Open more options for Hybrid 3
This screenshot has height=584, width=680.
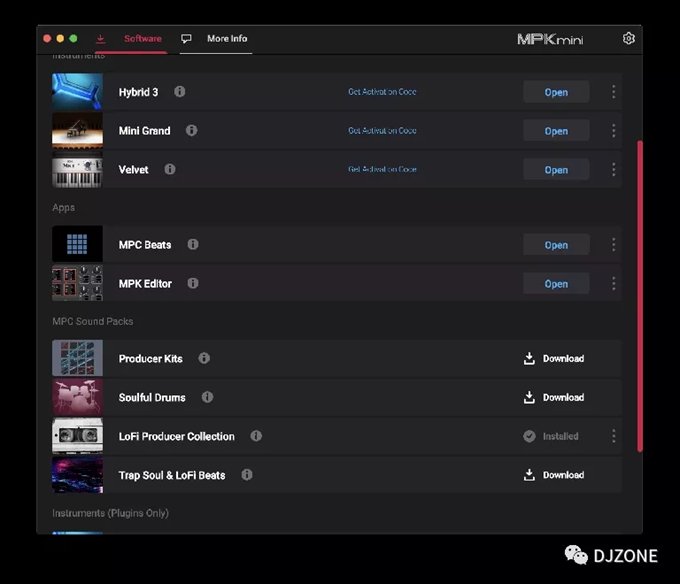pyautogui.click(x=613, y=91)
